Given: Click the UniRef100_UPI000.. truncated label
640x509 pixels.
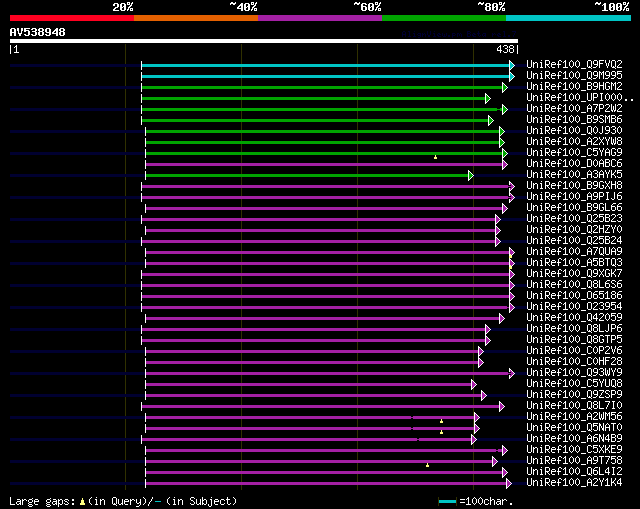Looking at the screenshot, I should coord(580,98).
